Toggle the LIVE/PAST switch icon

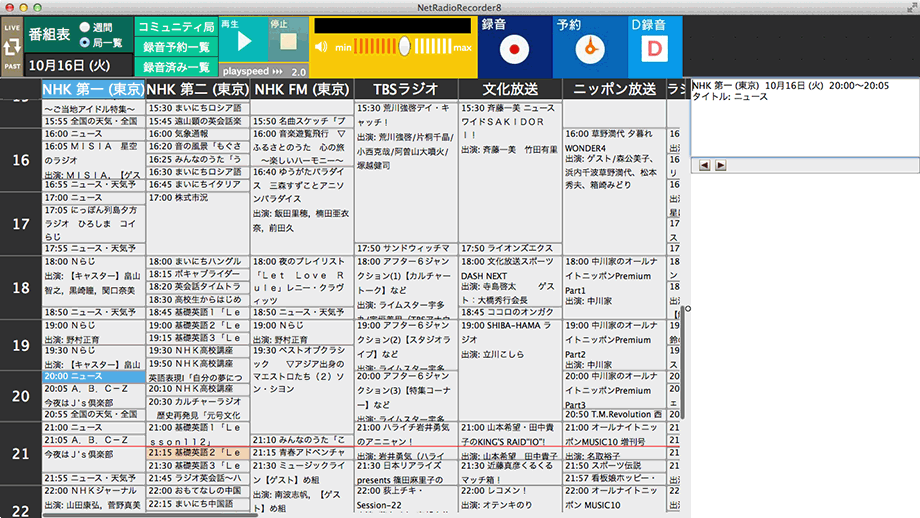12,46
